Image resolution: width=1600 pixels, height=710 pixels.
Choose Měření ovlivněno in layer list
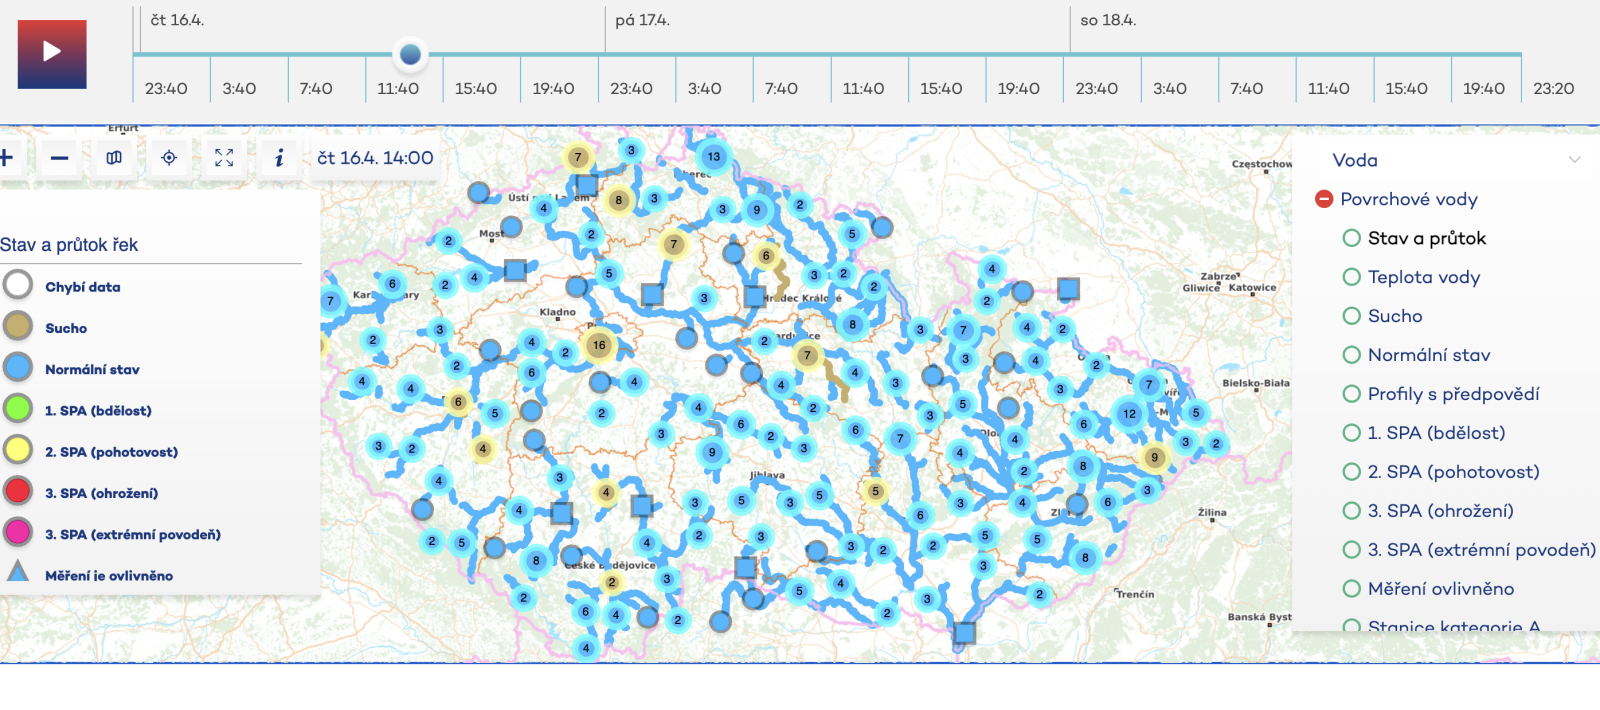[x=1352, y=589]
